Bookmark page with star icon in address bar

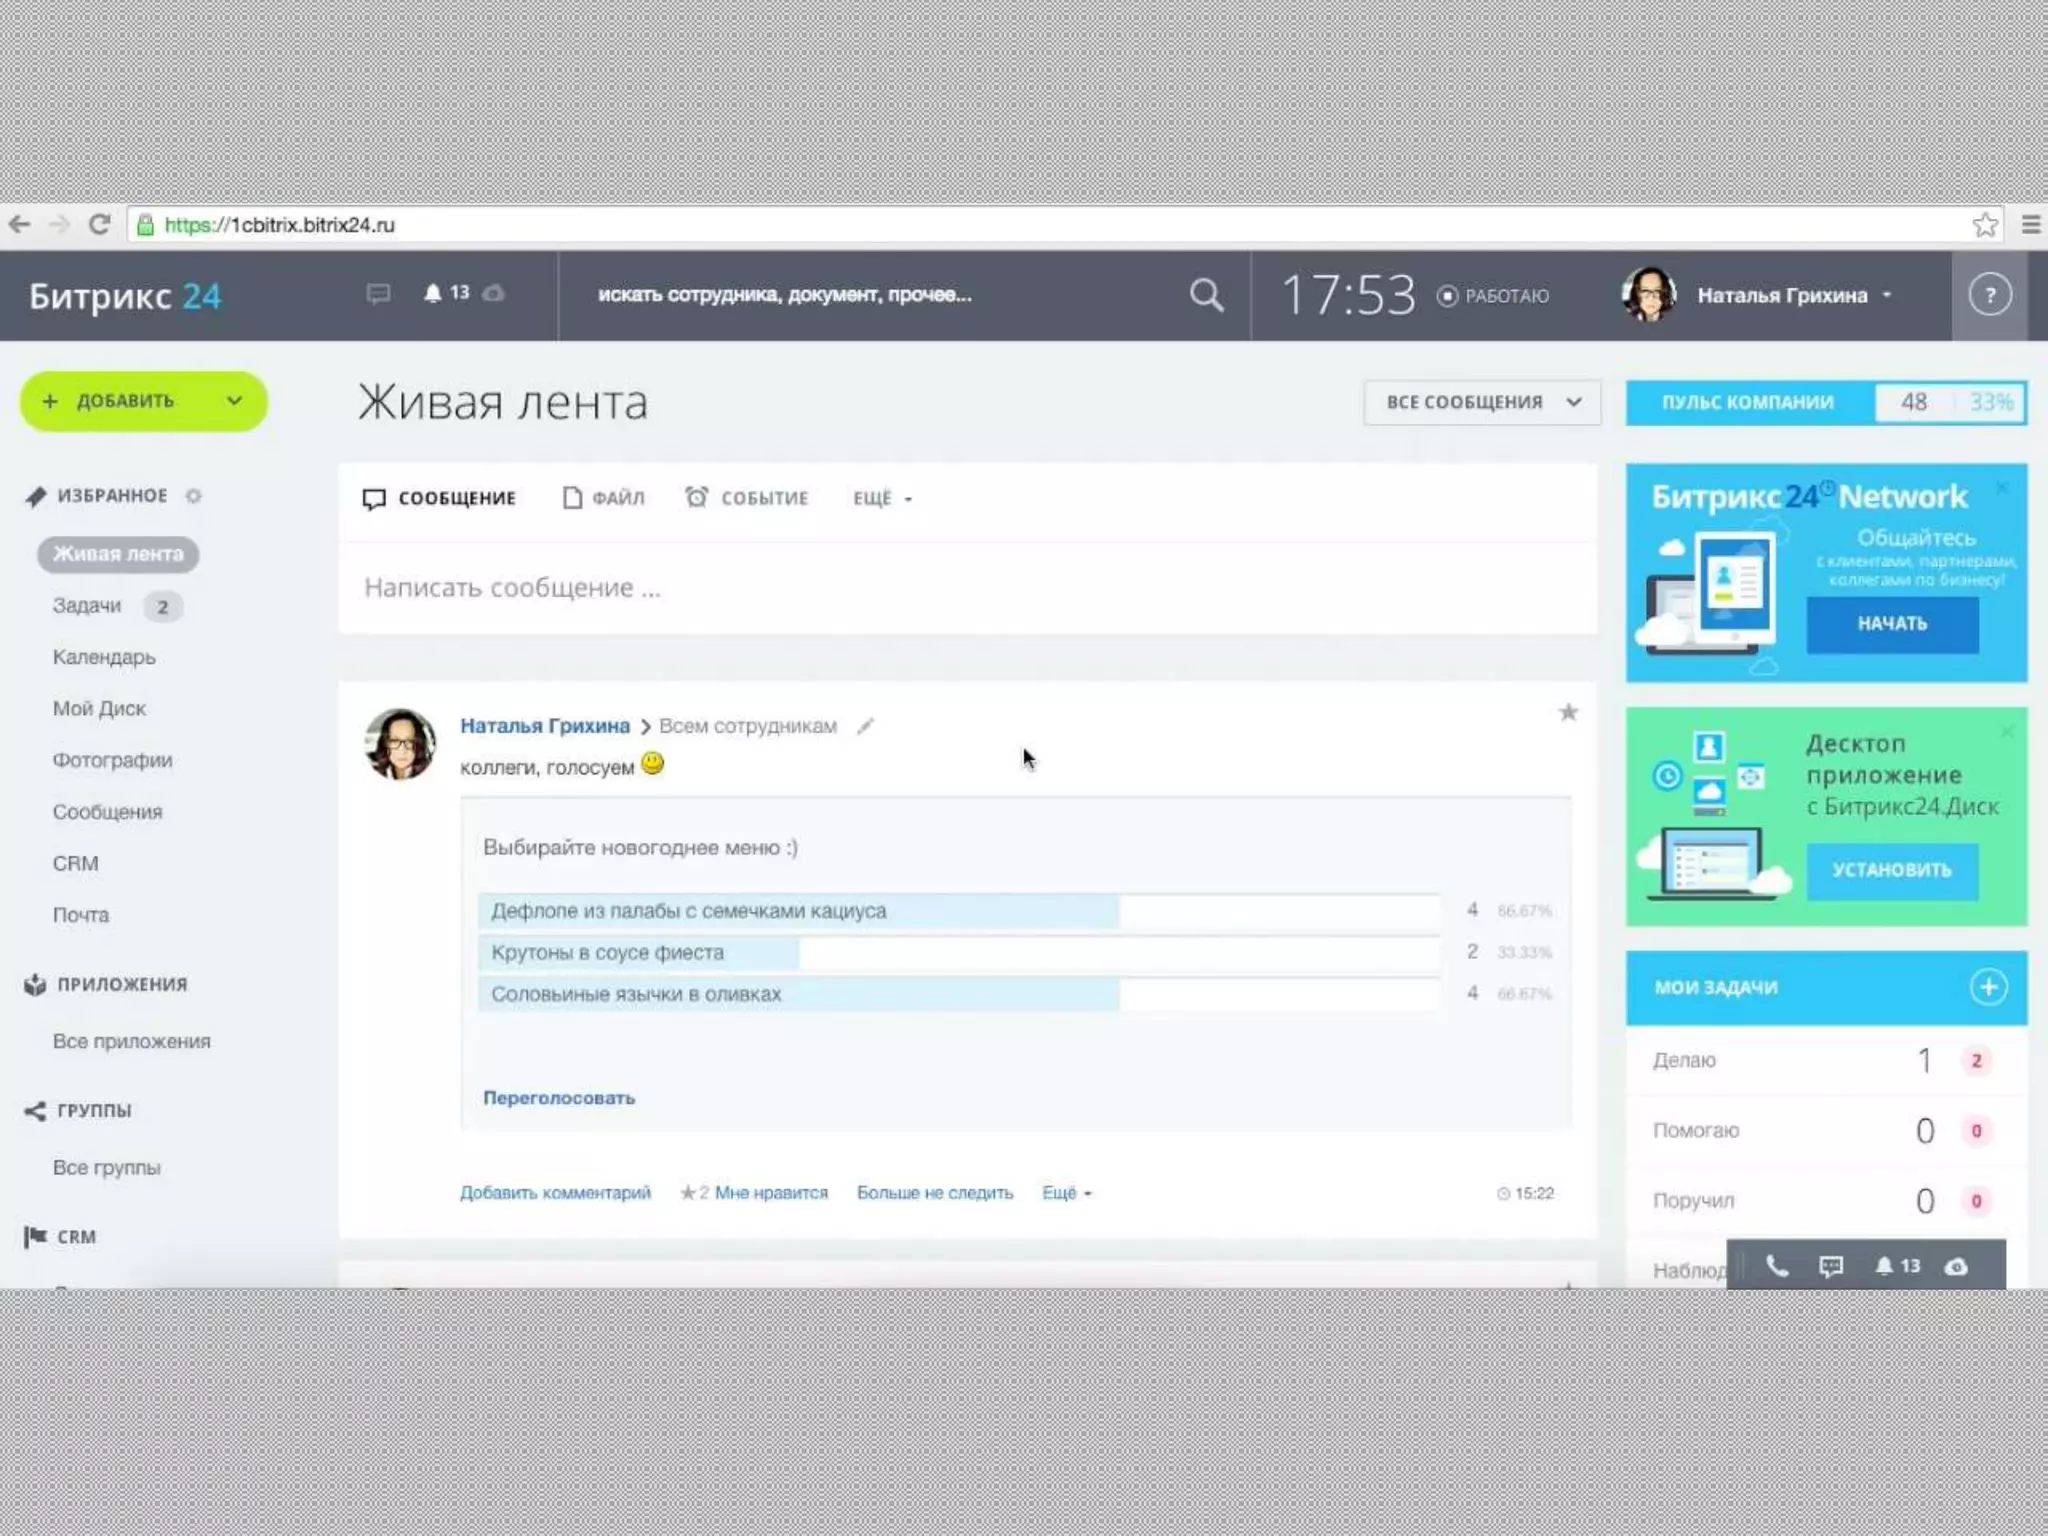click(x=1985, y=225)
